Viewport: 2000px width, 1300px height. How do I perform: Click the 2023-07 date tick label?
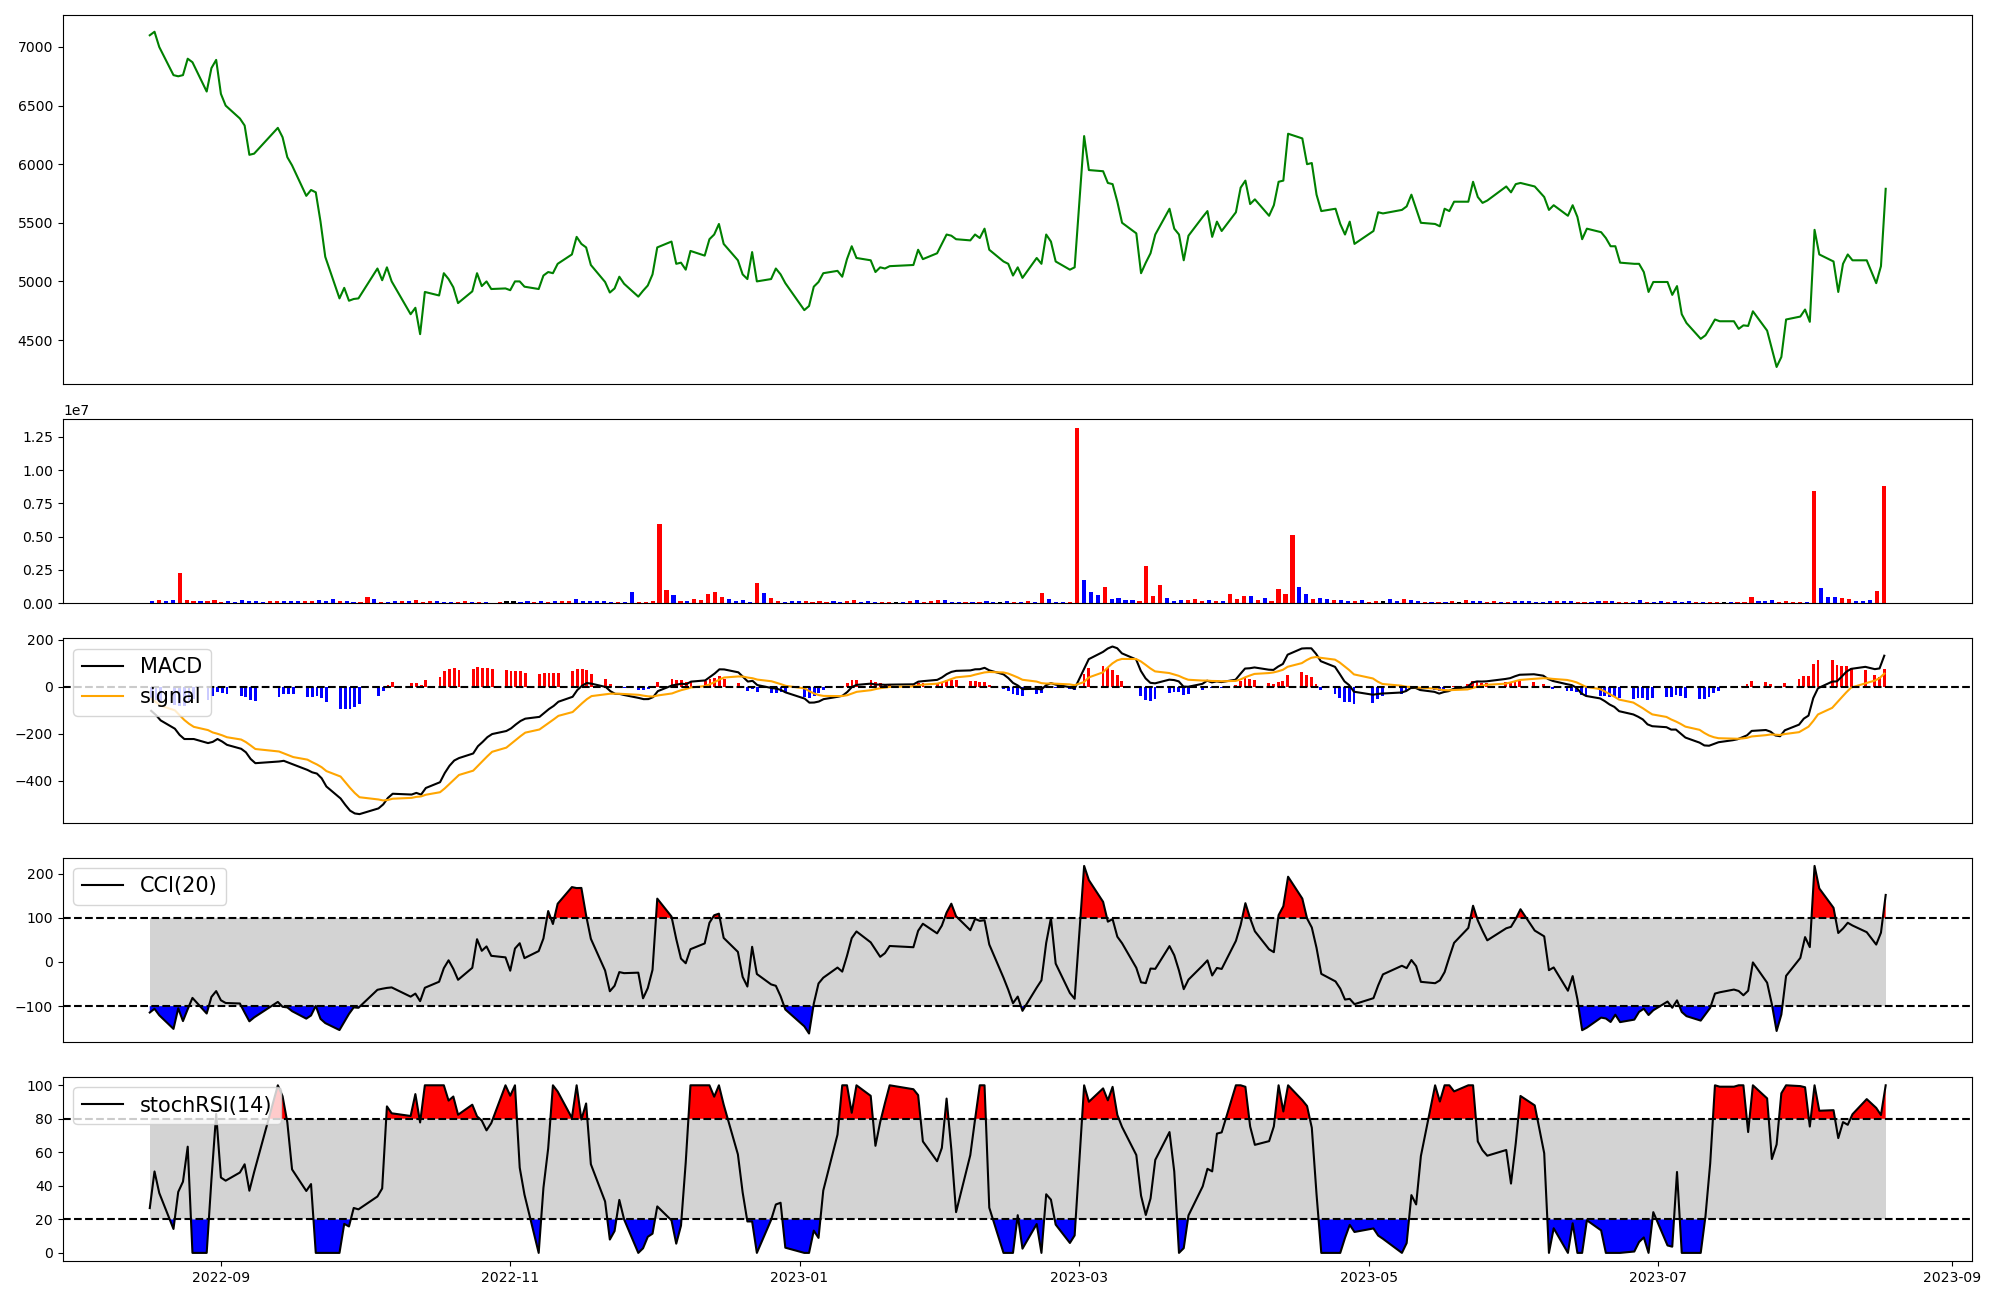pos(1658,1276)
